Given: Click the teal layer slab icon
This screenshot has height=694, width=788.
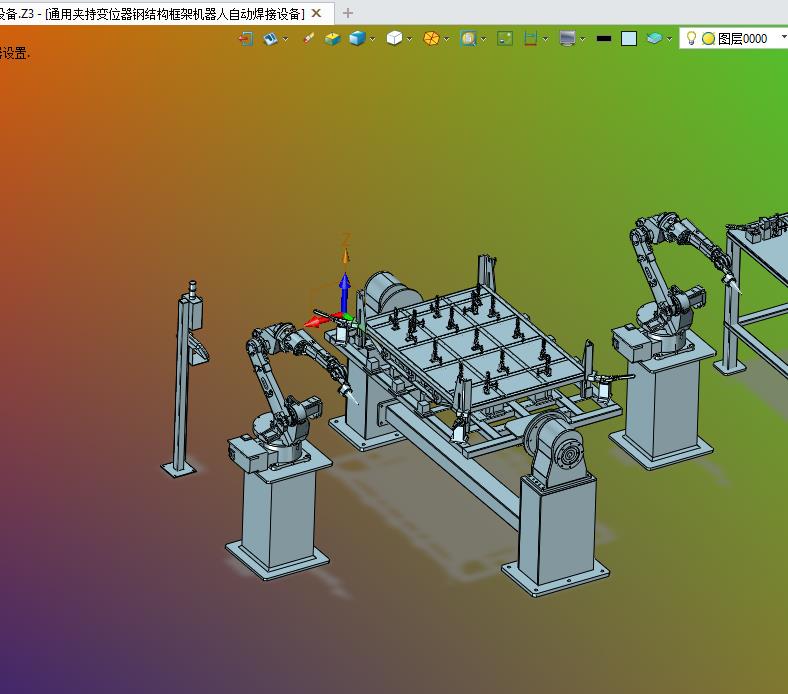Looking at the screenshot, I should pyautogui.click(x=654, y=39).
